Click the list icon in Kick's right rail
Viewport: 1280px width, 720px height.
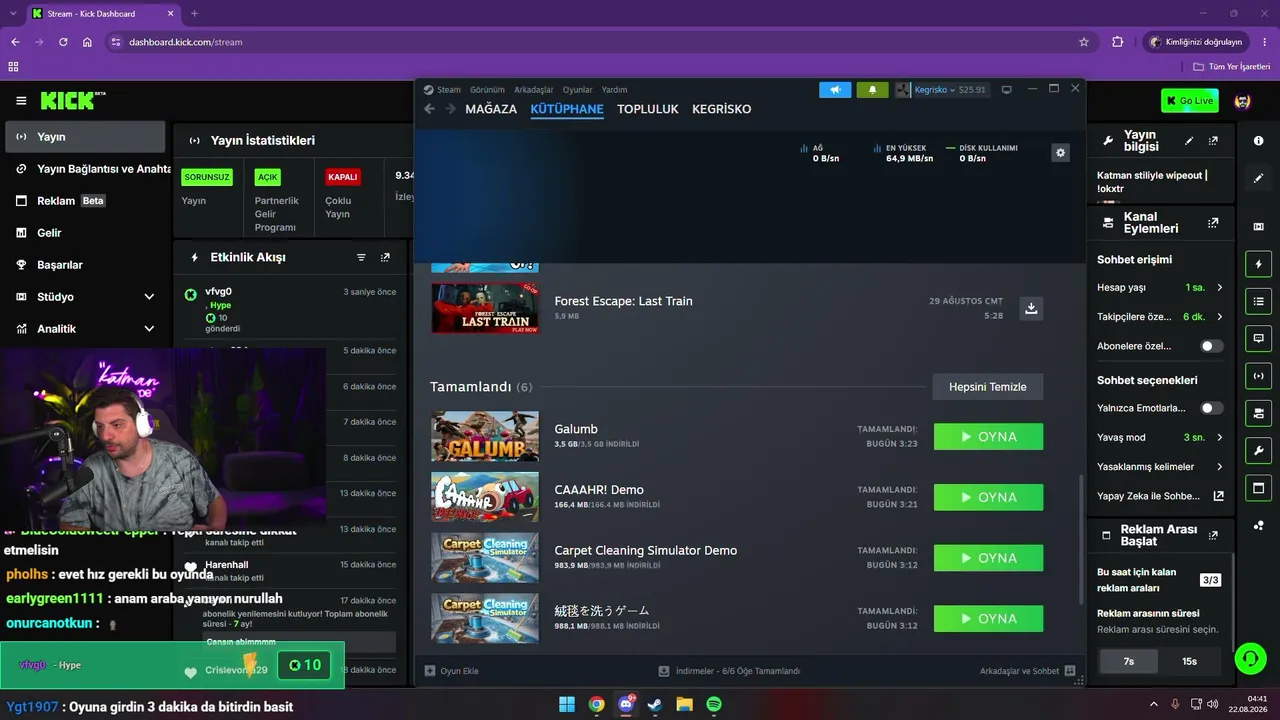pos(1258,301)
